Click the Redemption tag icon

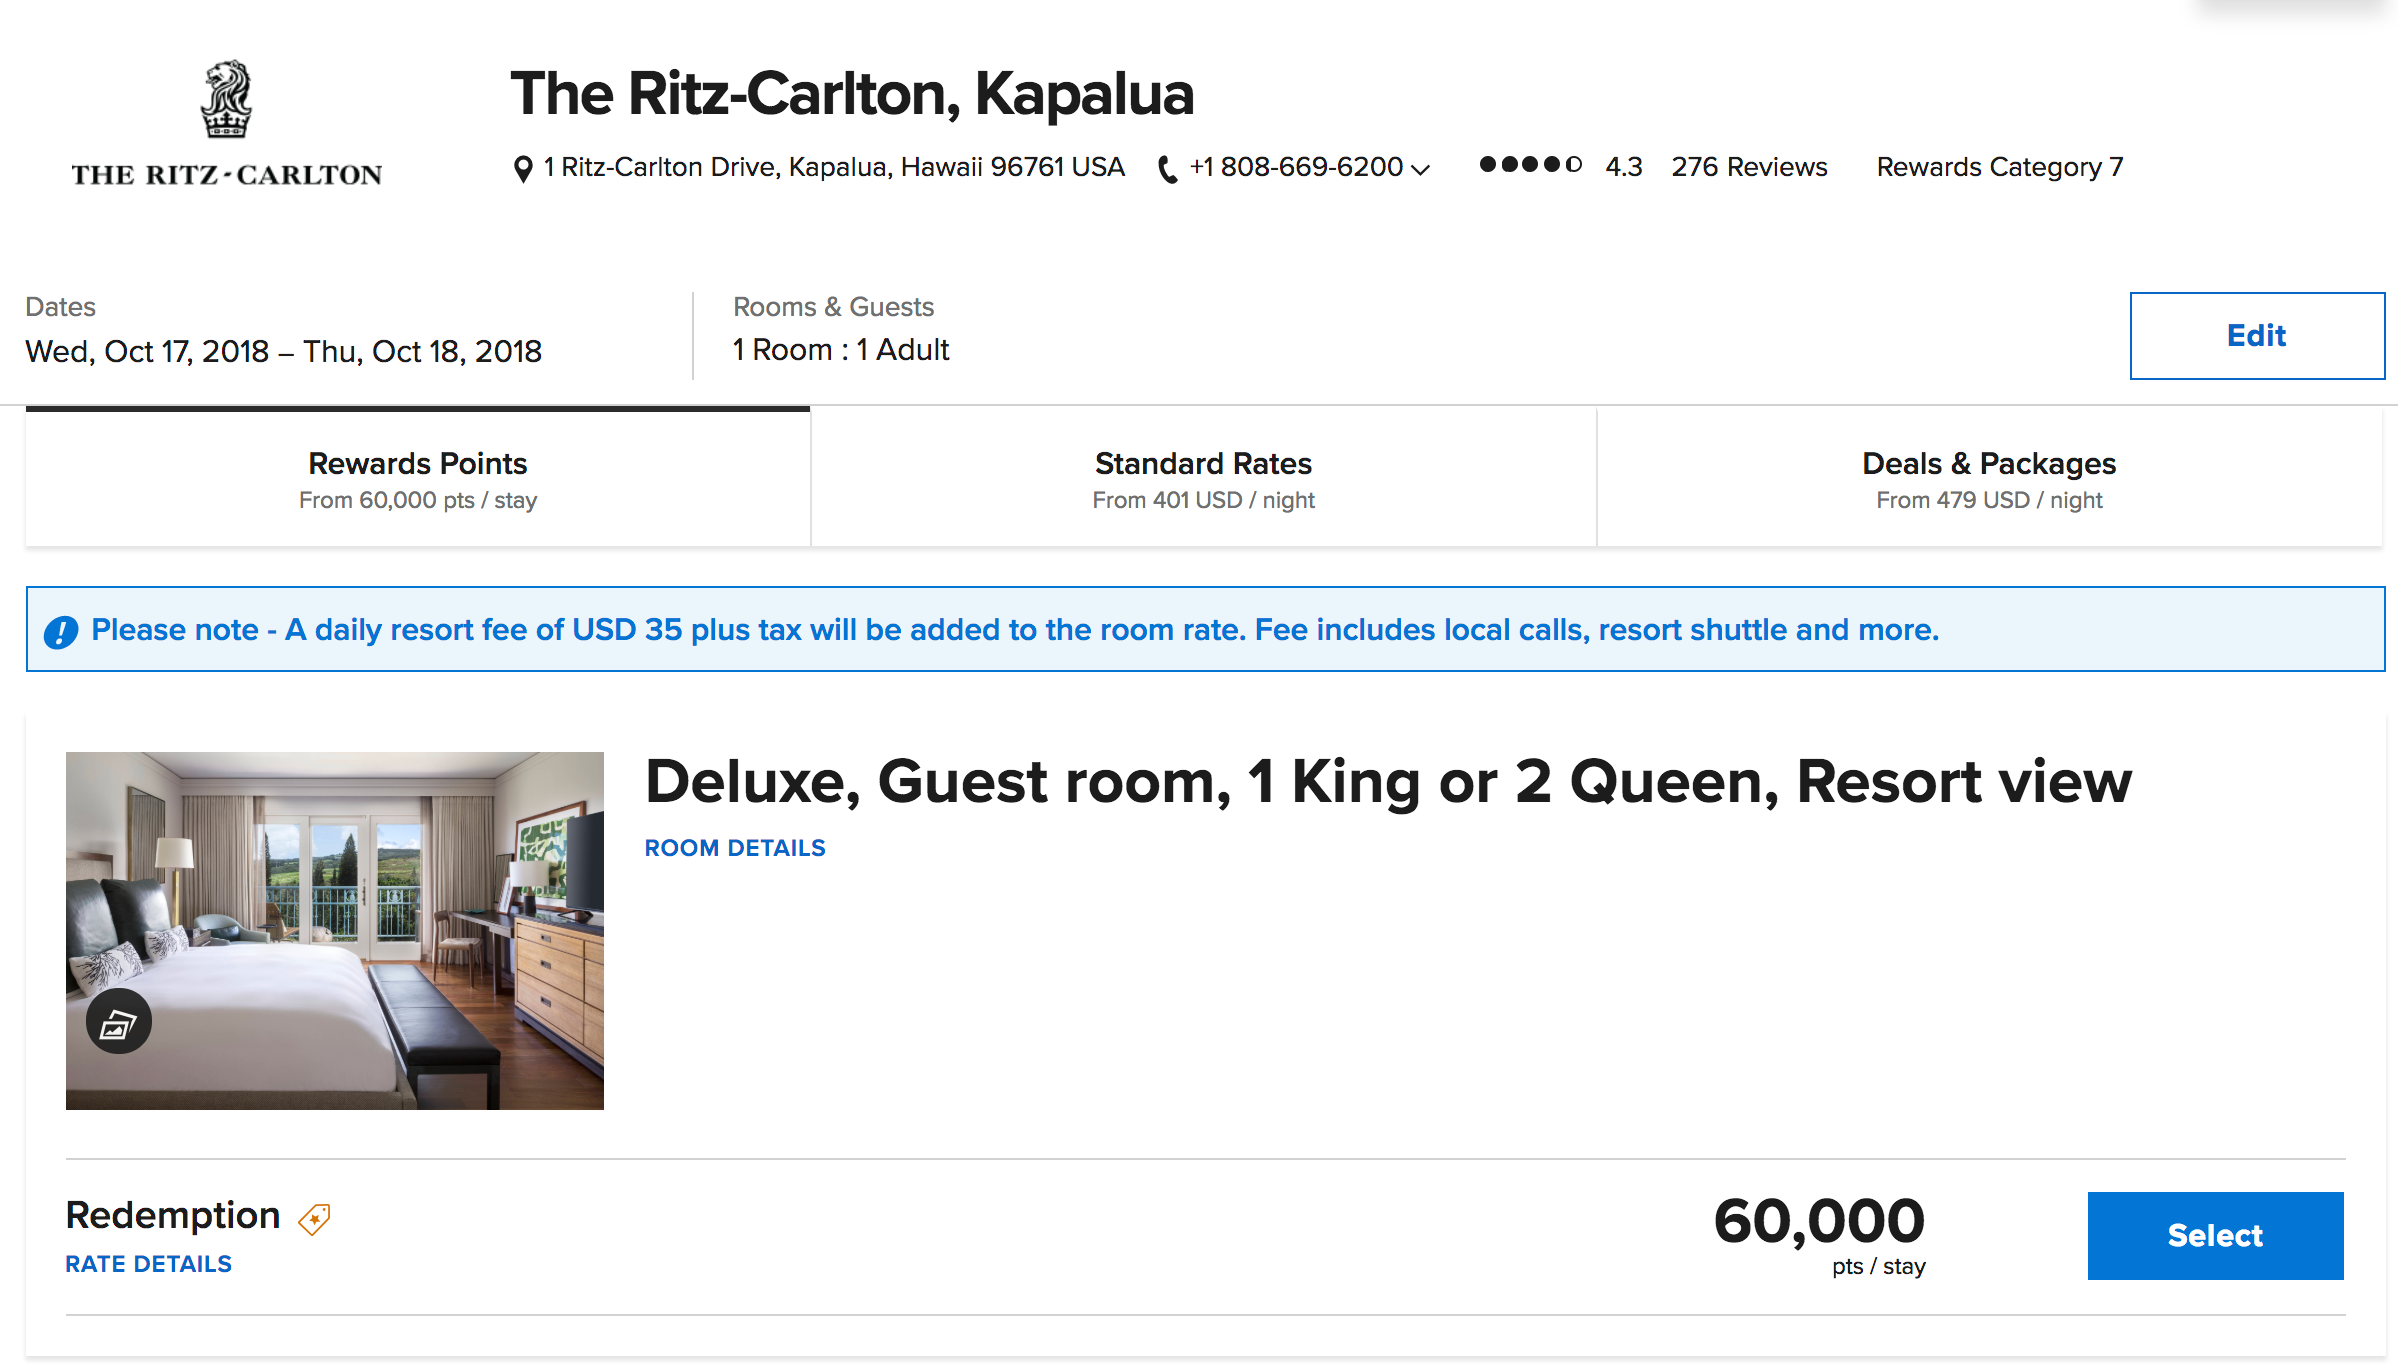coord(314,1219)
